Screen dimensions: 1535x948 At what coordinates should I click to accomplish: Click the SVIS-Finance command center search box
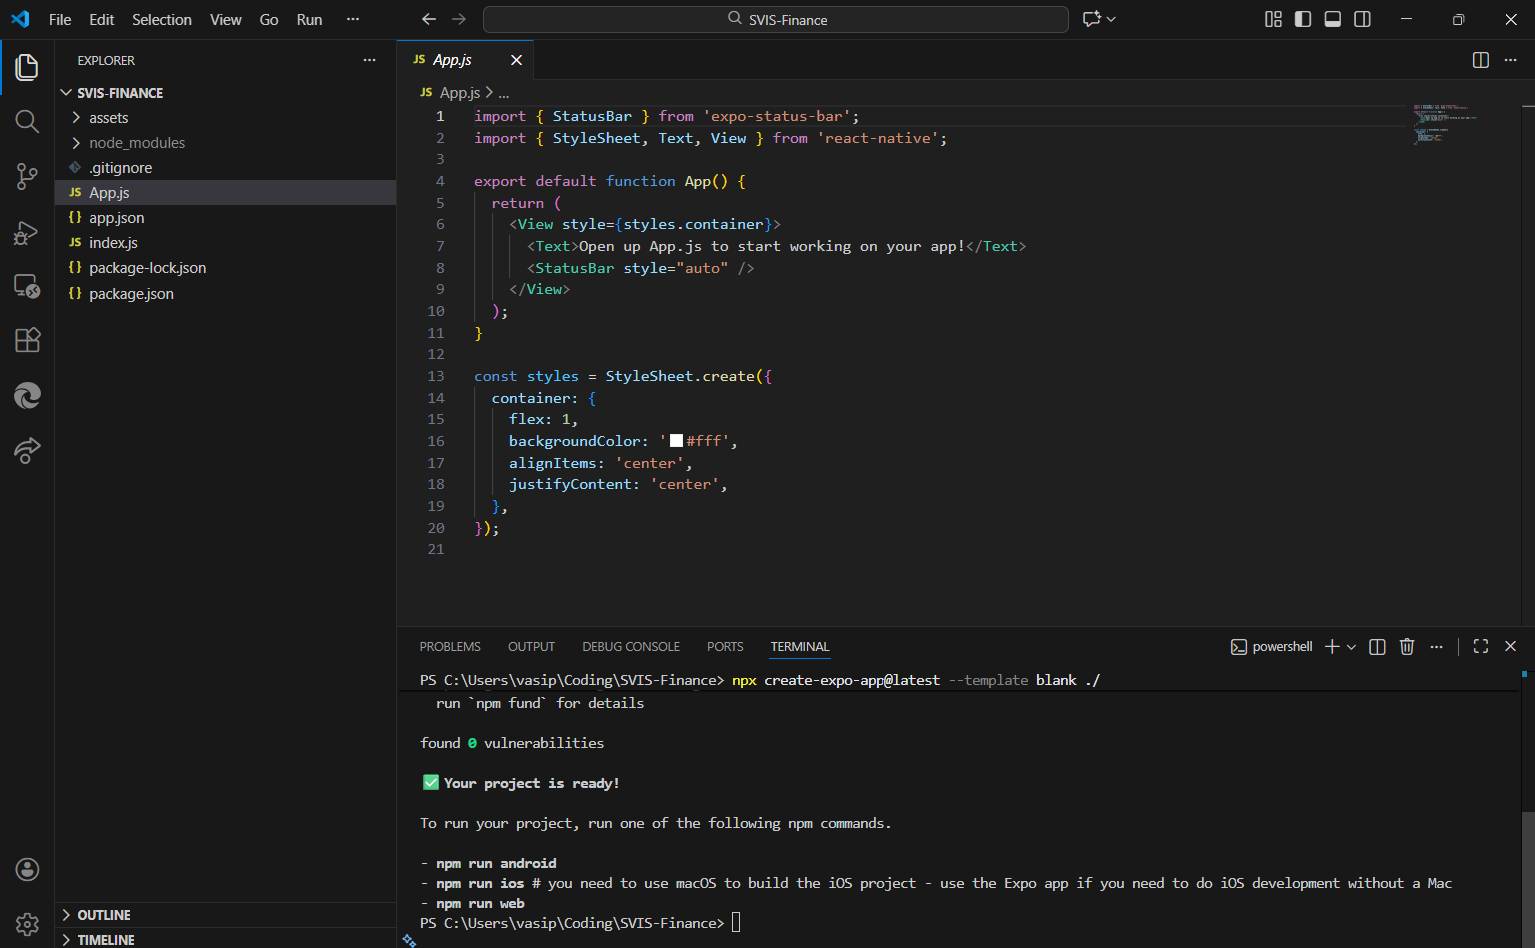coord(776,19)
